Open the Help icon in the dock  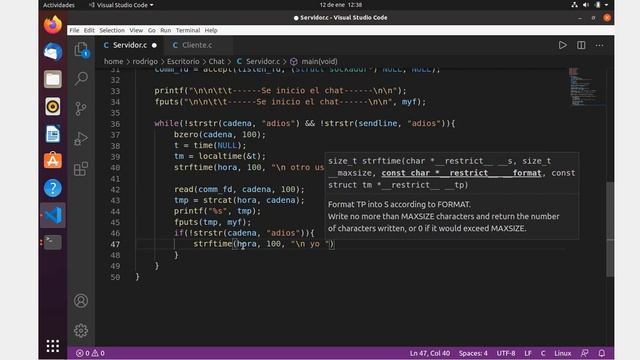pyautogui.click(x=53, y=188)
